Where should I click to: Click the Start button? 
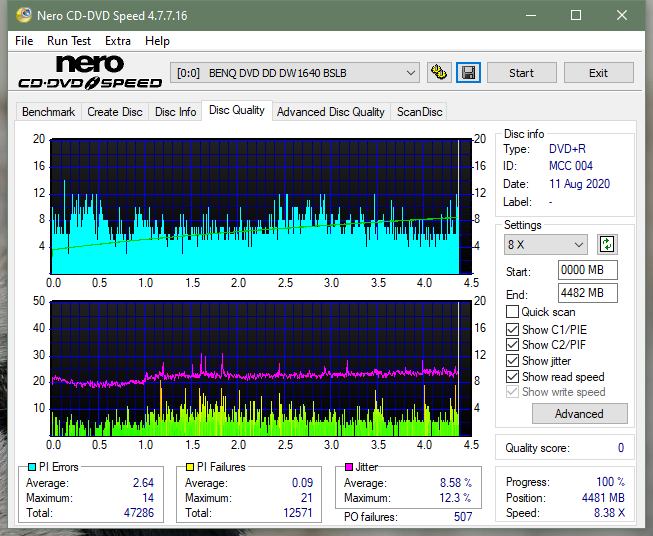(521, 73)
